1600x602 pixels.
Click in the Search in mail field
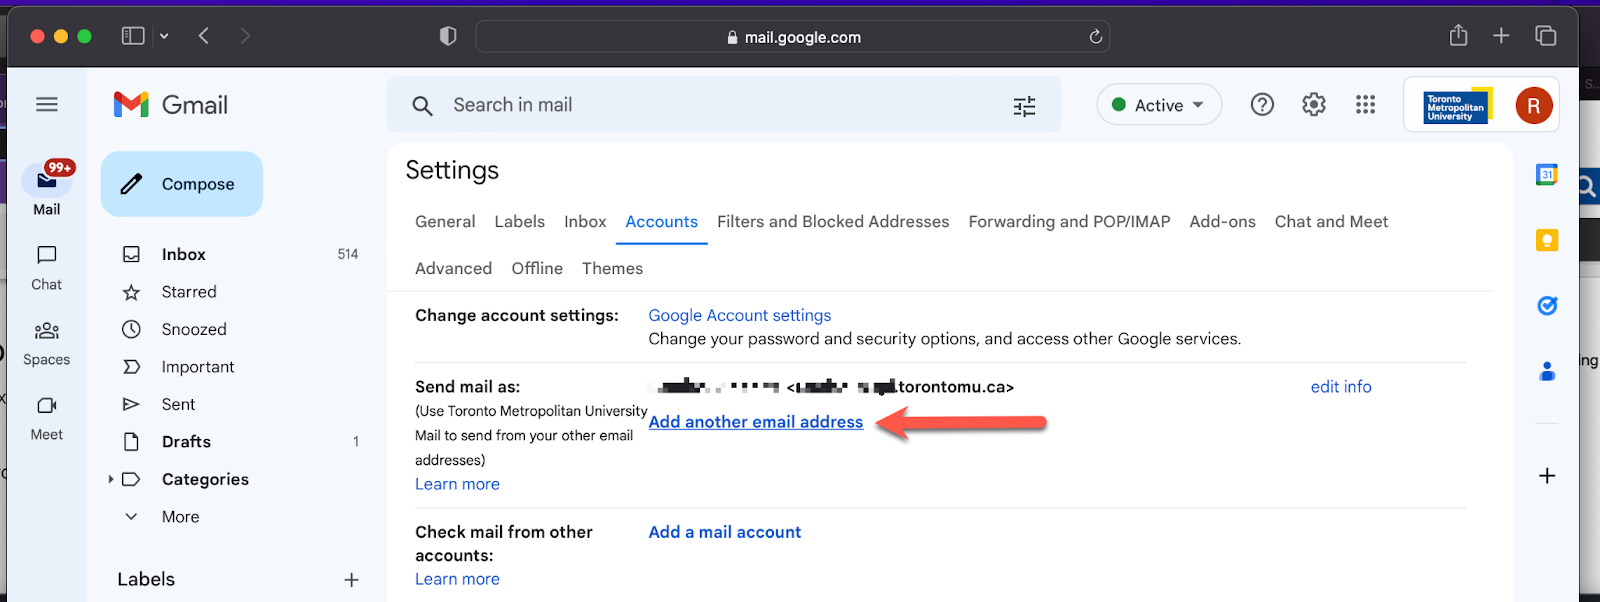pos(700,105)
